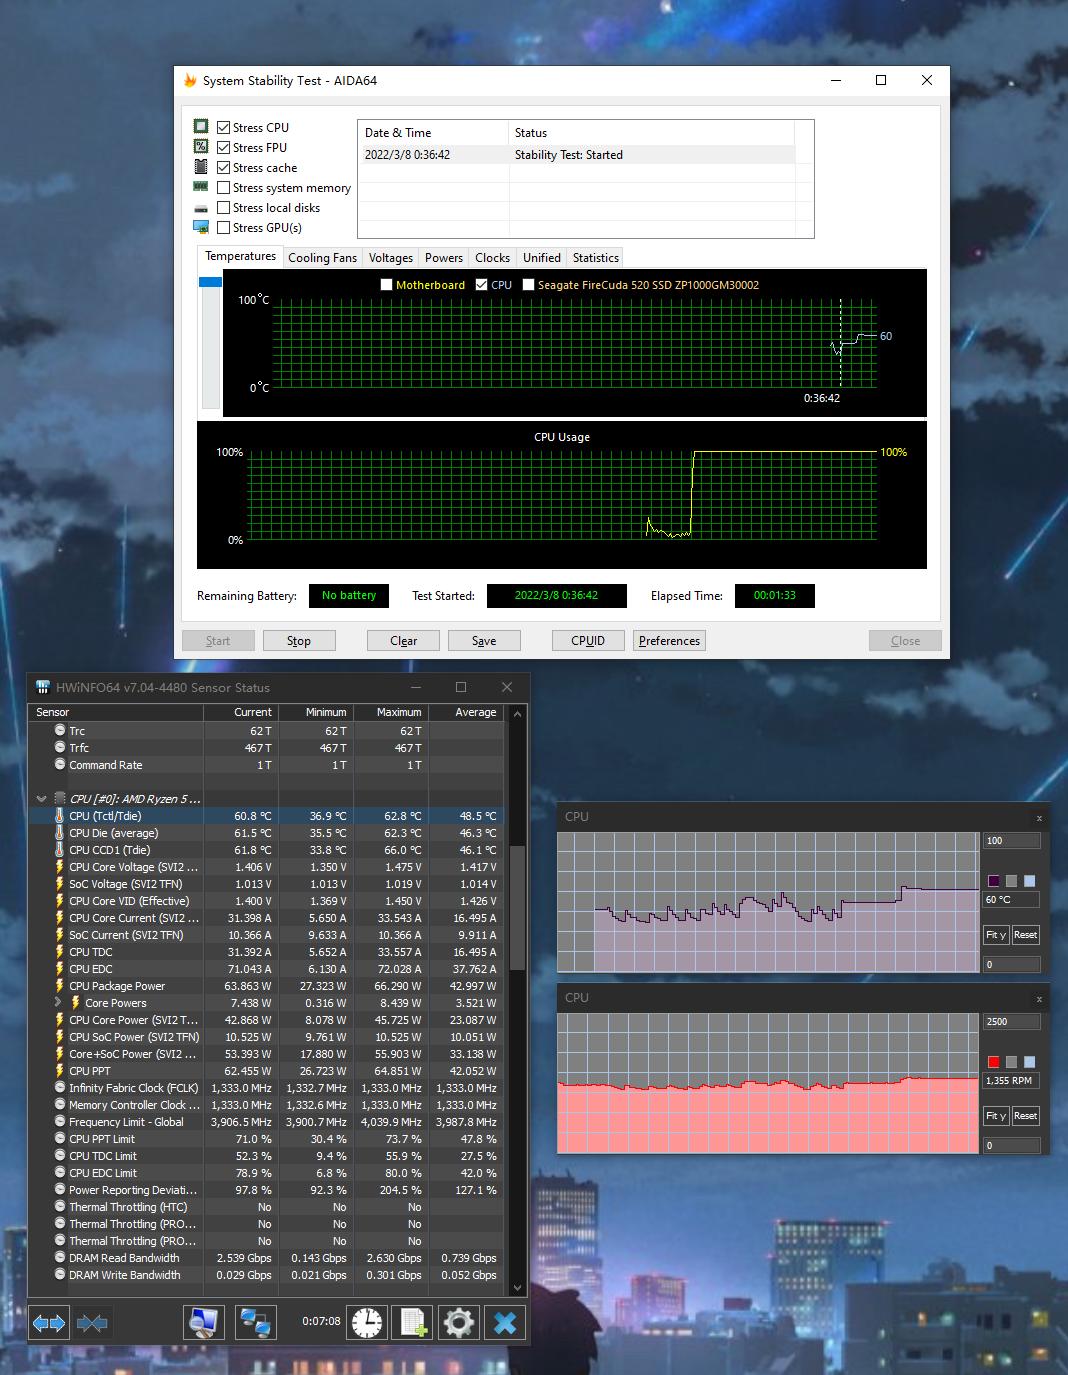1068x1375 pixels.
Task: Open AIDA64 Preferences button
Action: coord(669,641)
